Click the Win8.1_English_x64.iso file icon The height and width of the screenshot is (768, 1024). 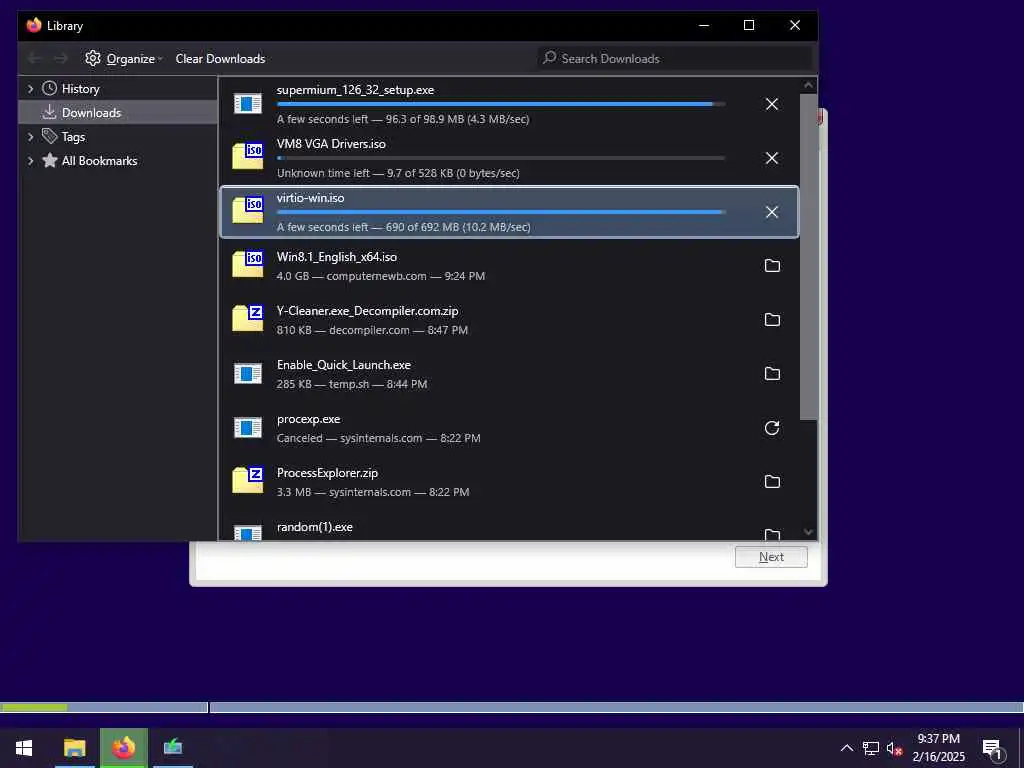coord(248,264)
